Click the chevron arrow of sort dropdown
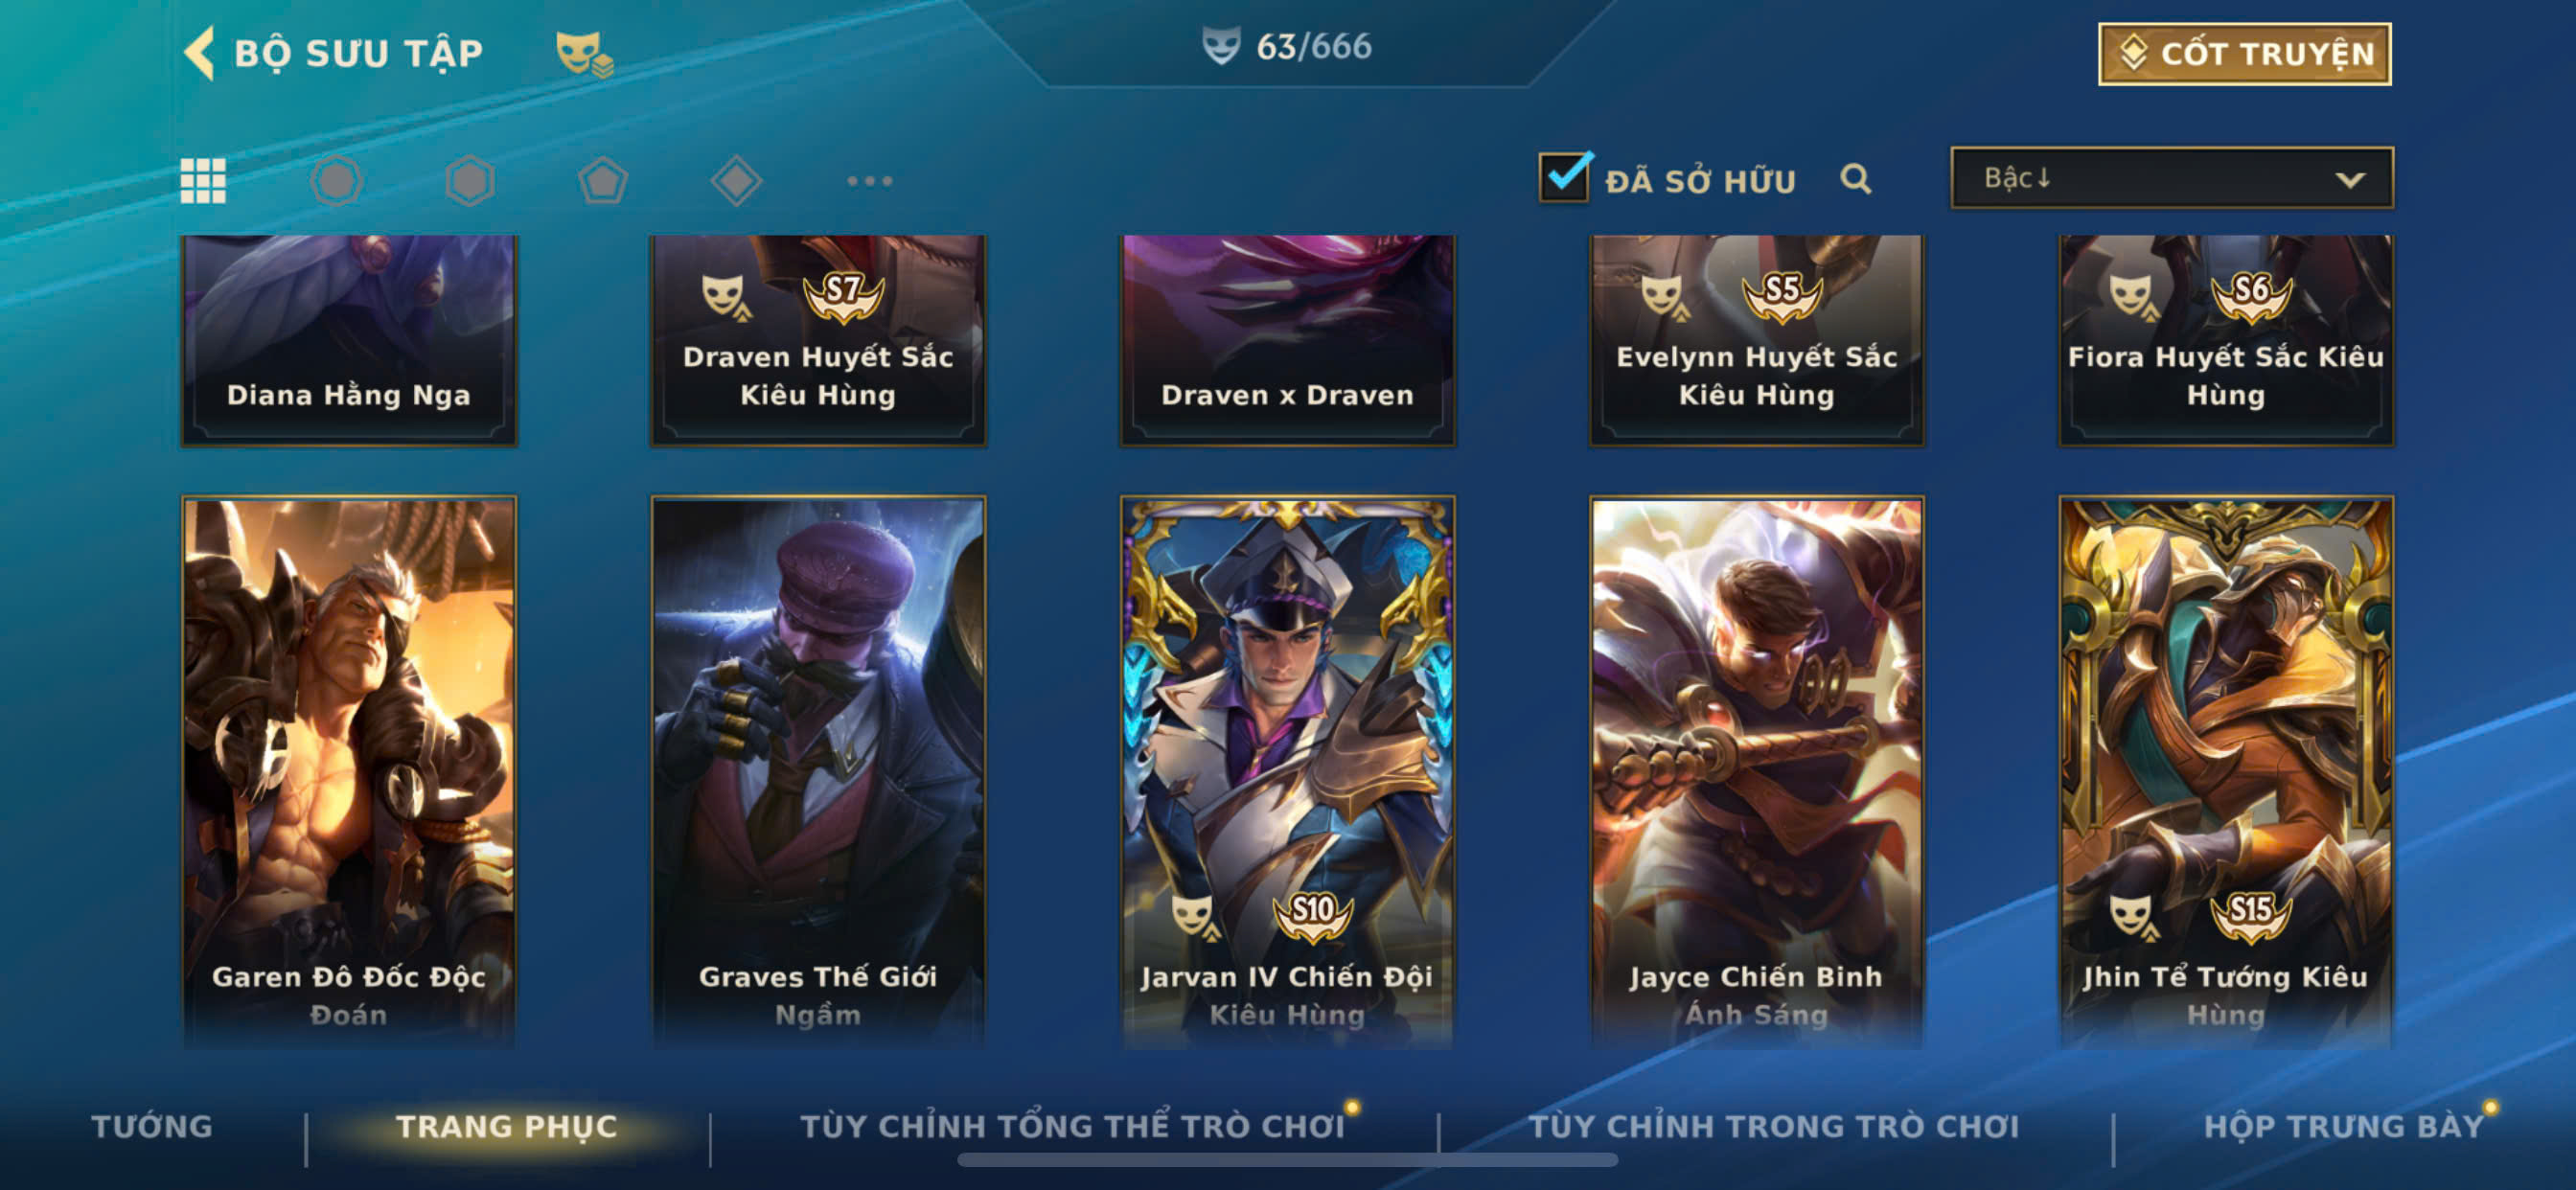The width and height of the screenshot is (2576, 1190). click(x=2350, y=180)
